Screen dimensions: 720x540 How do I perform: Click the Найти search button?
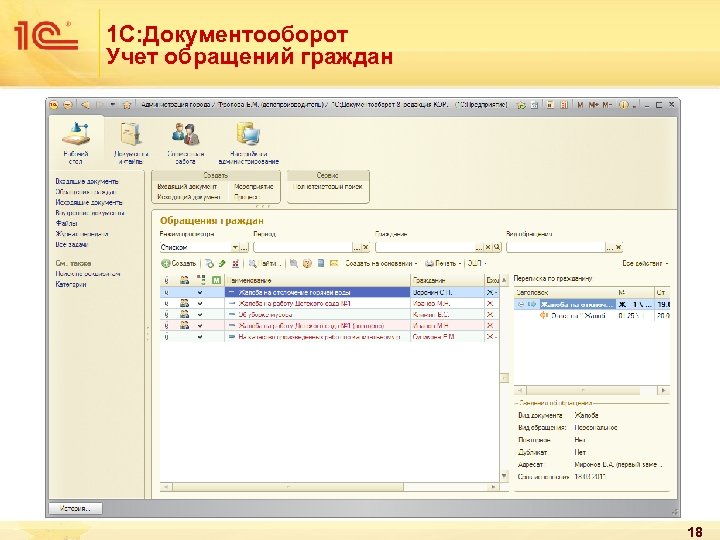[264, 264]
